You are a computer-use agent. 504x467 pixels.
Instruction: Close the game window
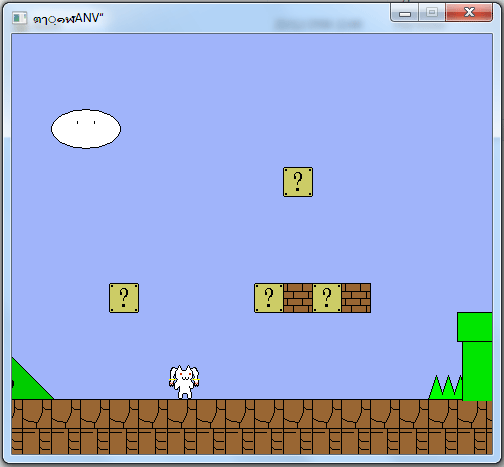pos(469,13)
